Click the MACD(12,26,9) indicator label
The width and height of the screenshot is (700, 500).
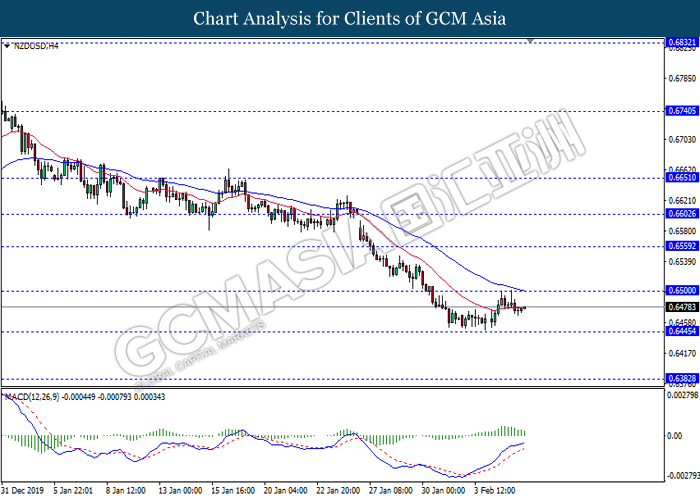(x=33, y=397)
